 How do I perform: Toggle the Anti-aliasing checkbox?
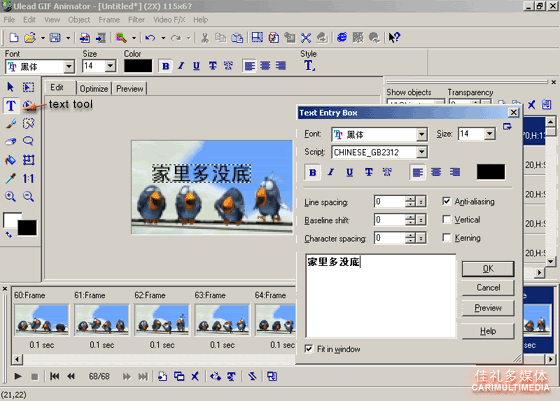point(446,201)
